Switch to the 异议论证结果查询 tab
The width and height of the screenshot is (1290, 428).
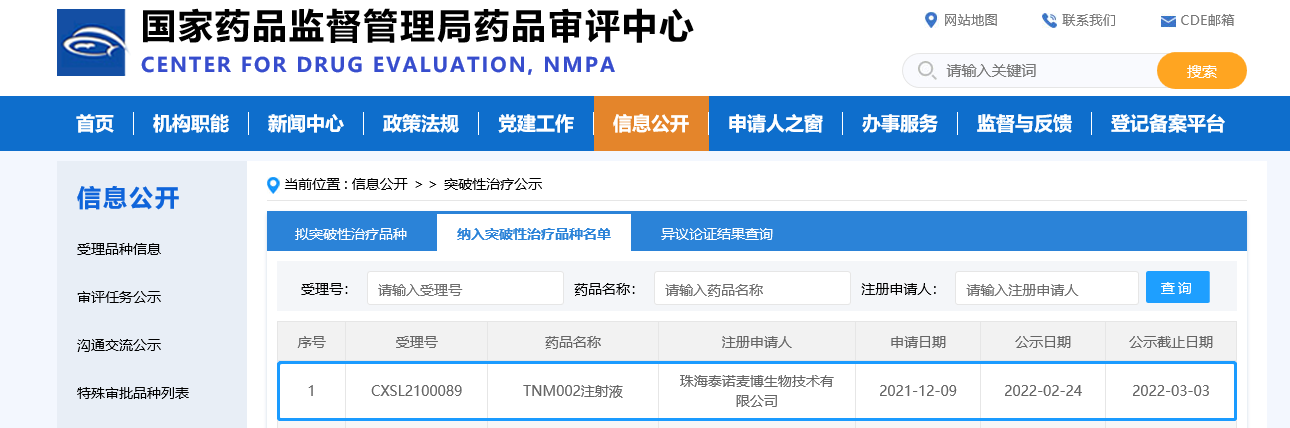pyautogui.click(x=716, y=234)
